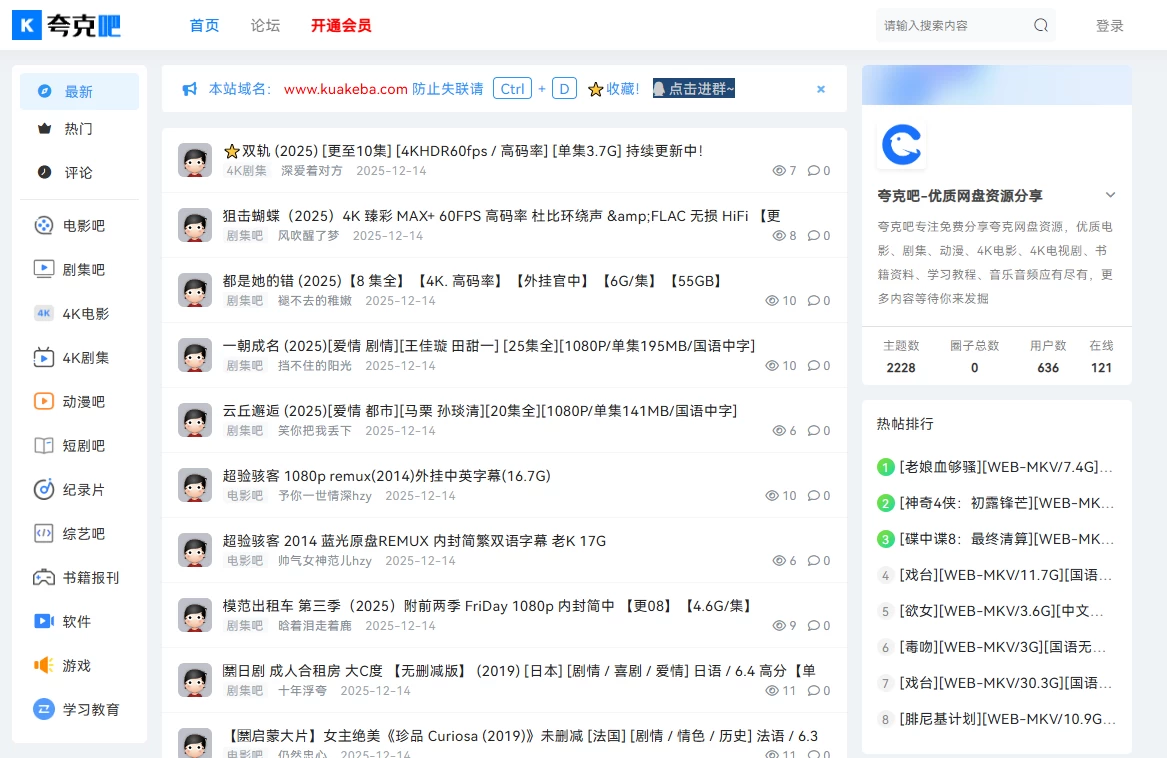Click the 点击进群 join group badge
Viewport: 1167px width, 758px height.
(x=693, y=88)
